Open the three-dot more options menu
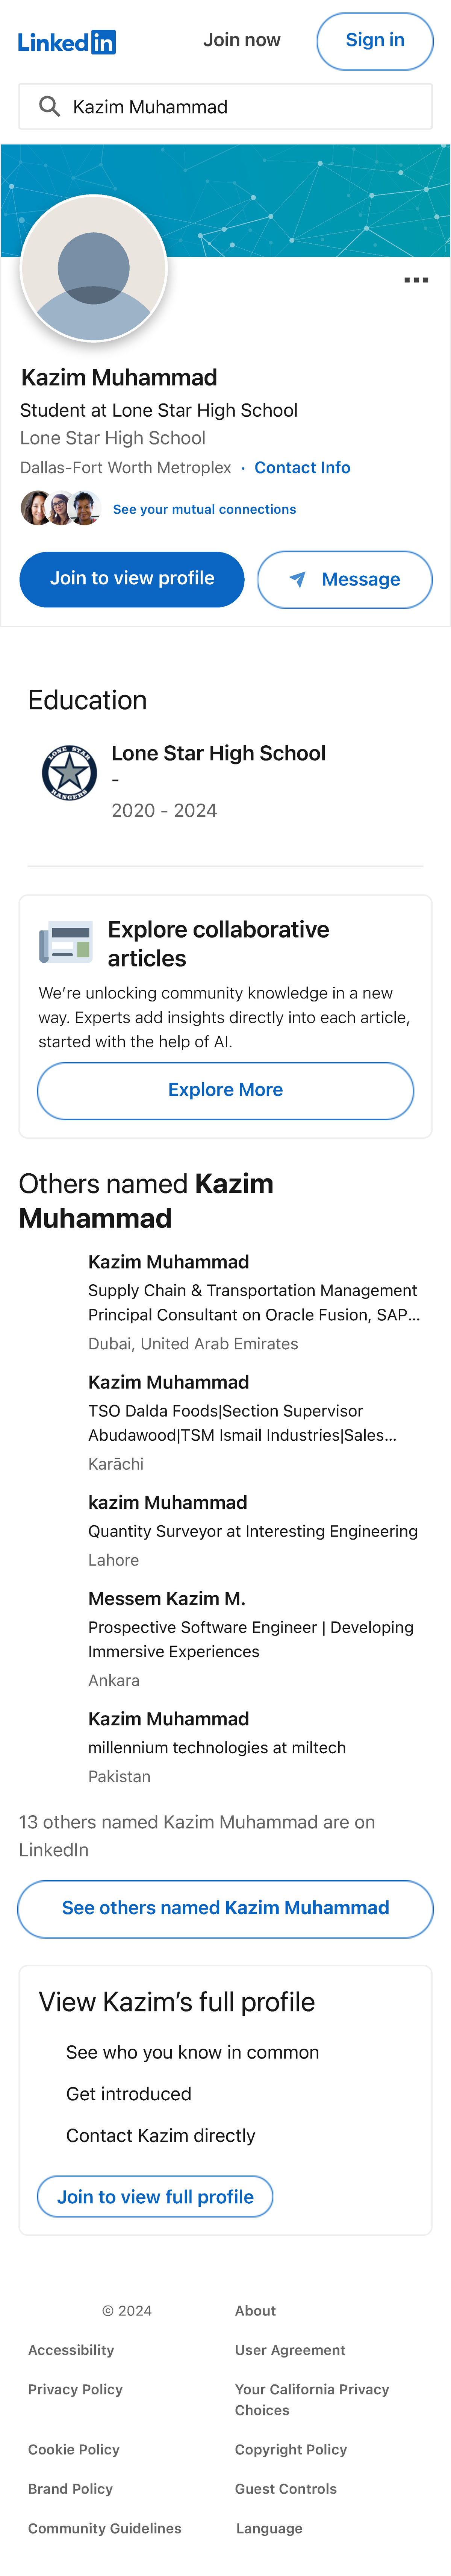The height and width of the screenshot is (2576, 451). [x=416, y=280]
